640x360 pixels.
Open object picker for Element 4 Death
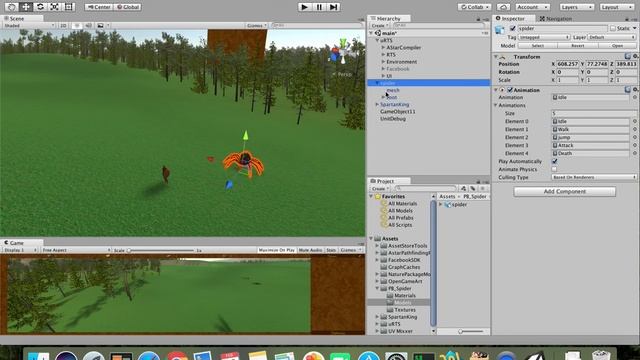point(635,153)
